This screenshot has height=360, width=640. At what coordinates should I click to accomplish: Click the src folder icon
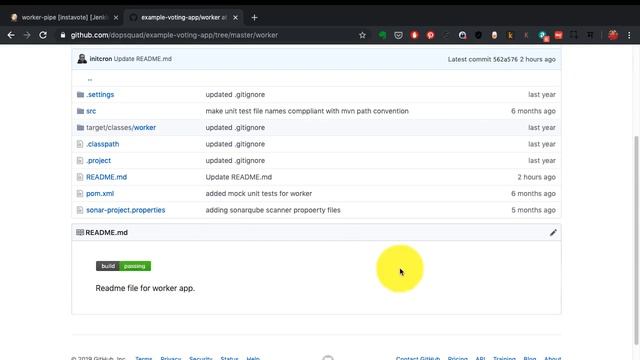80,111
